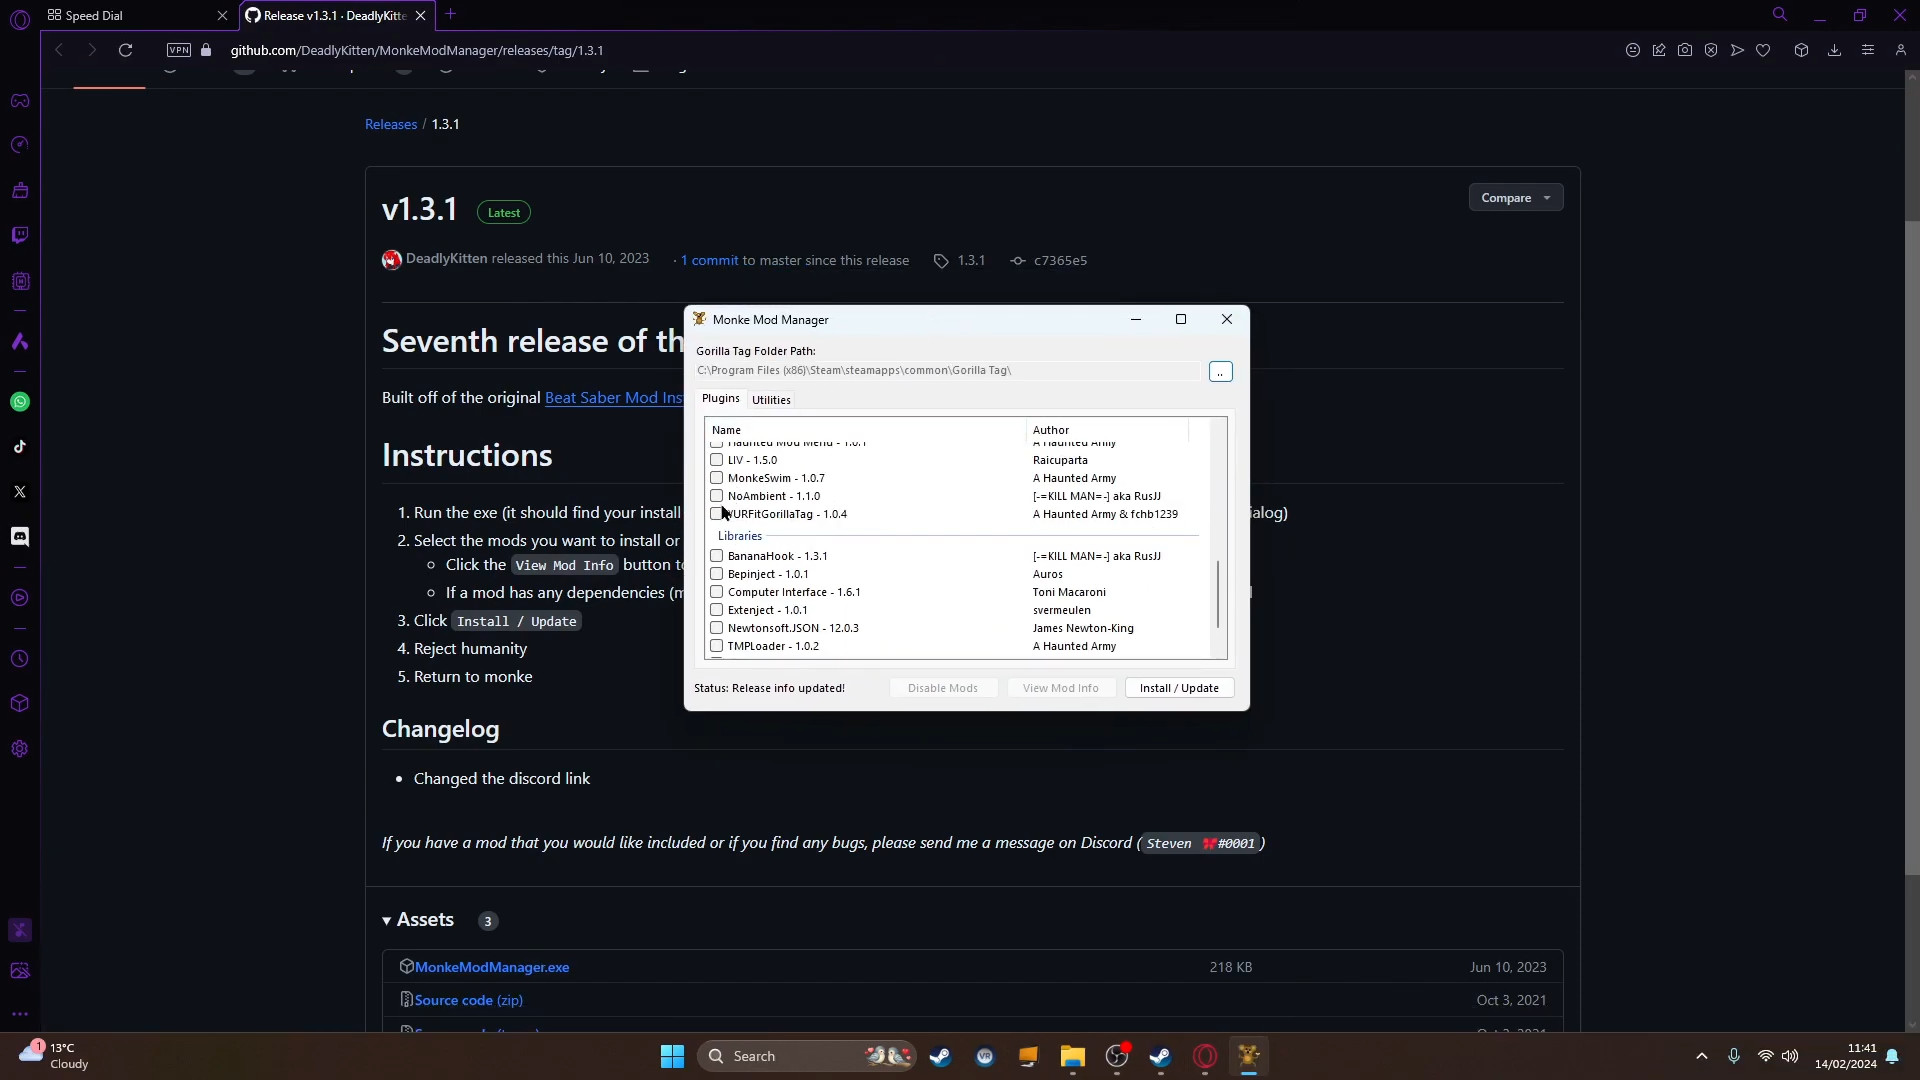
Task: Open the File Explorer taskbar icon
Action: pyautogui.click(x=1072, y=1056)
